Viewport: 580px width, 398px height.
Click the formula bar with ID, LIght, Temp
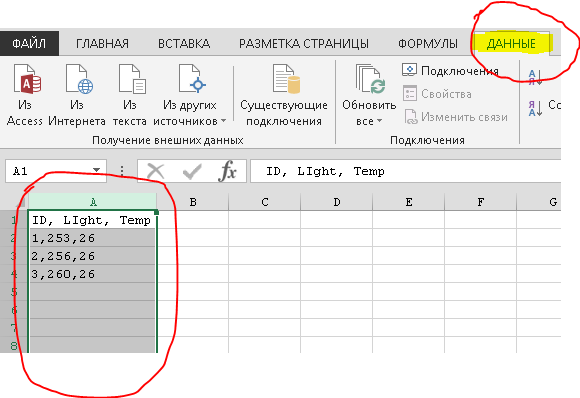tap(405, 171)
